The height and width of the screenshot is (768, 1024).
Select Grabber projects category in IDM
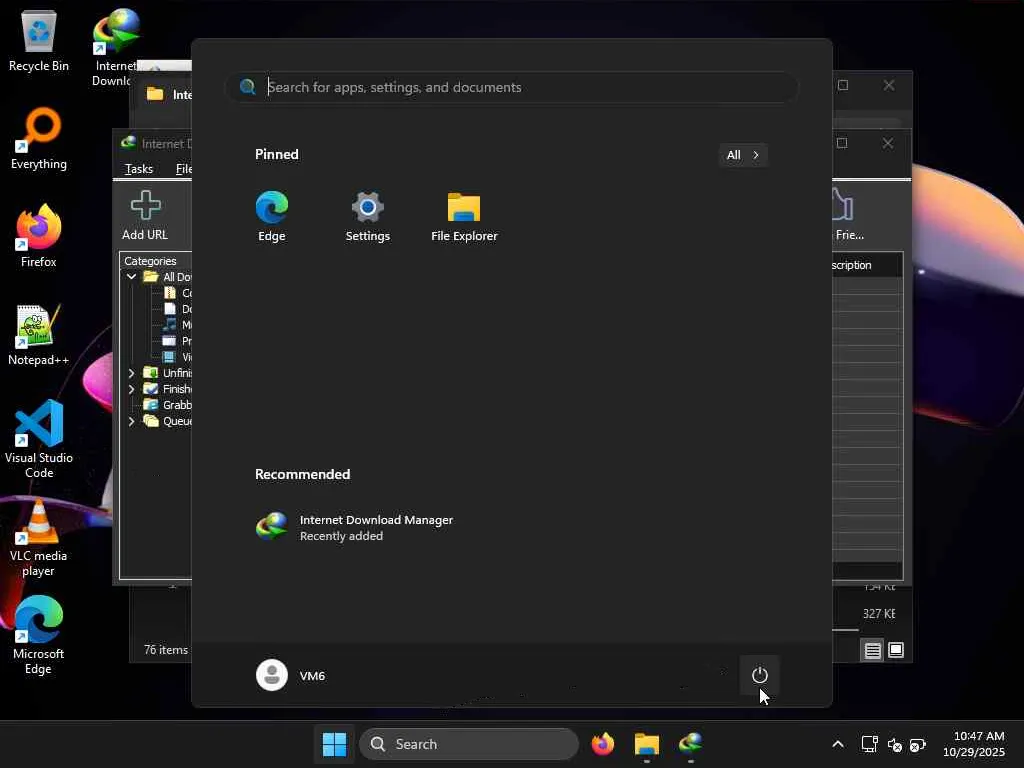167,405
